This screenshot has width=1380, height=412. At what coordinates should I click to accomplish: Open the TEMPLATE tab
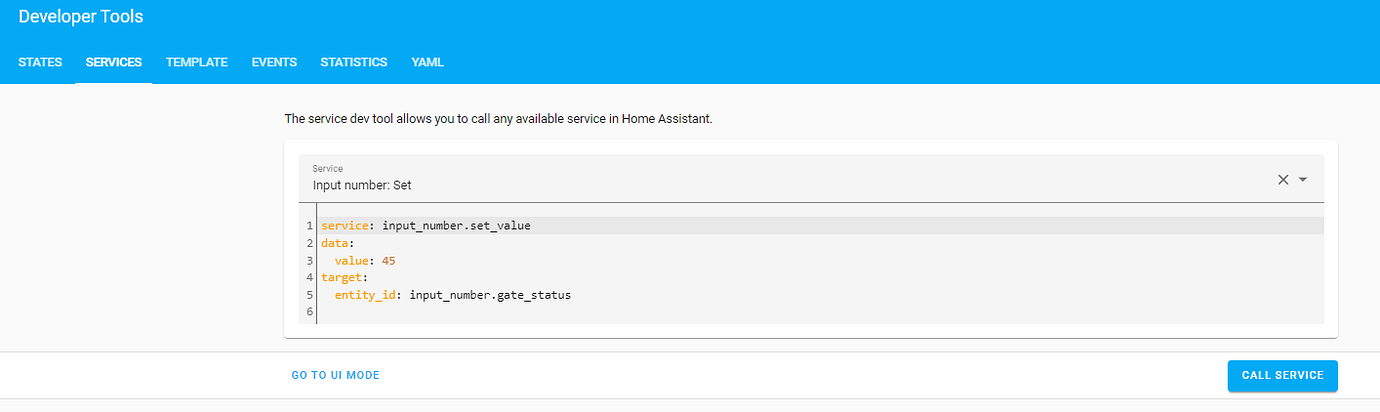coord(197,62)
